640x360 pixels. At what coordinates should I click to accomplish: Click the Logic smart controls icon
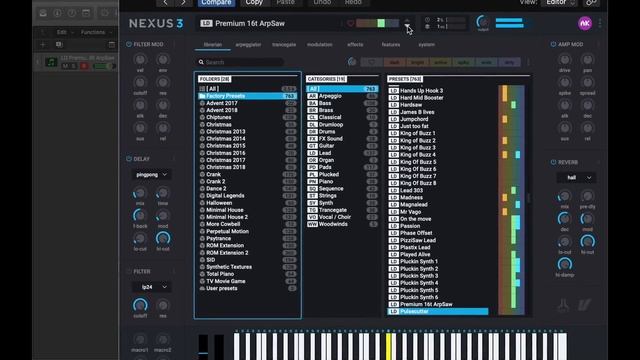click(104, 13)
